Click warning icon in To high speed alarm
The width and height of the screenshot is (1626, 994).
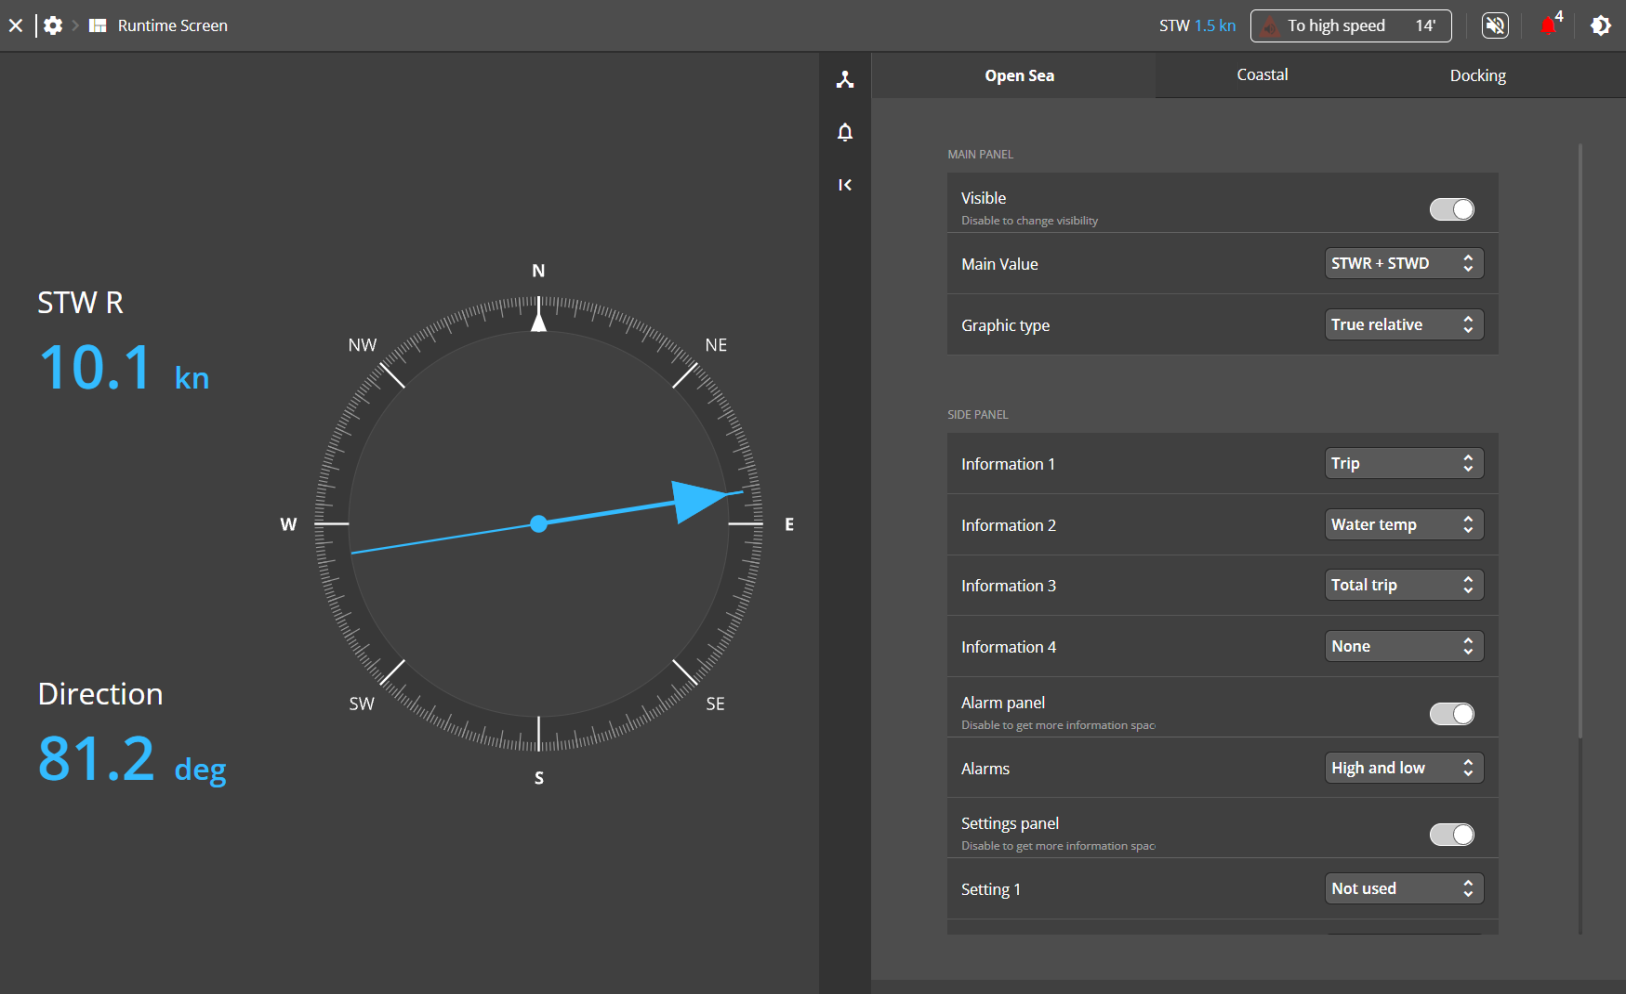coord(1270,26)
